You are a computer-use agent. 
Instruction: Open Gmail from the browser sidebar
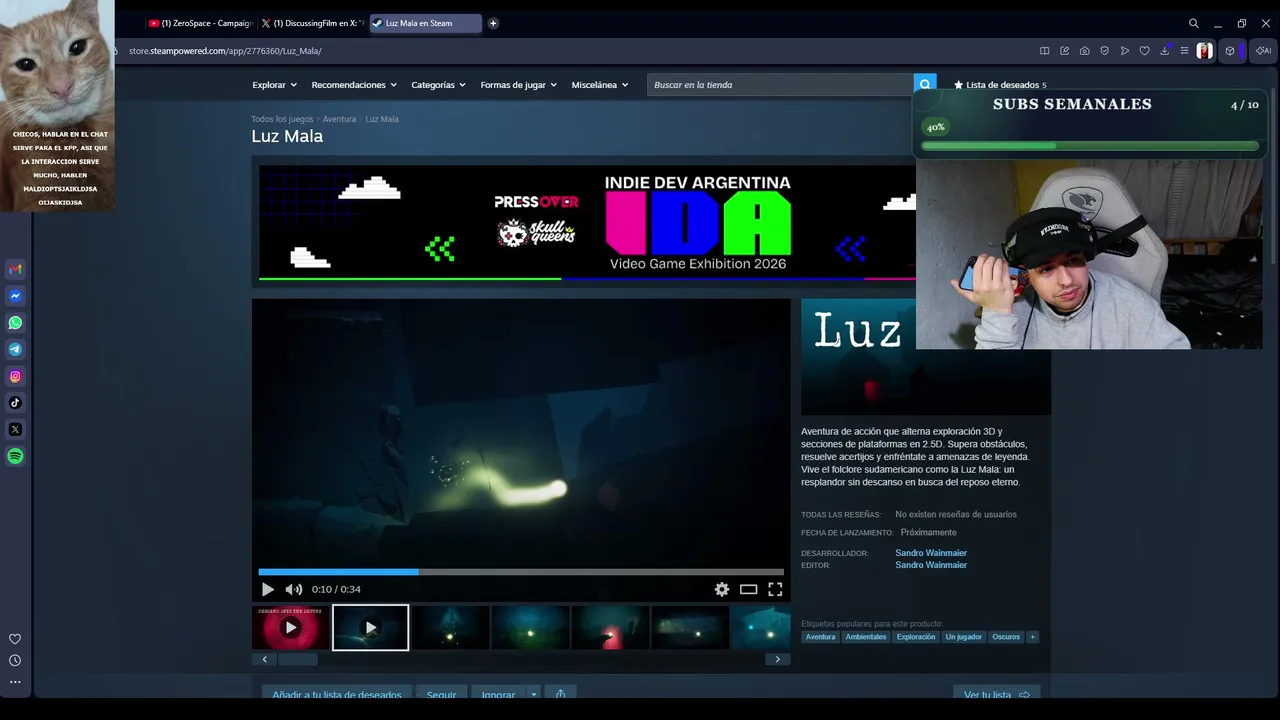coord(15,269)
